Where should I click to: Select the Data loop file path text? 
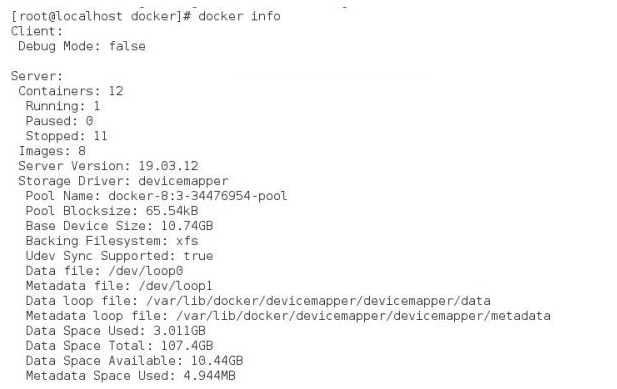tap(318, 301)
